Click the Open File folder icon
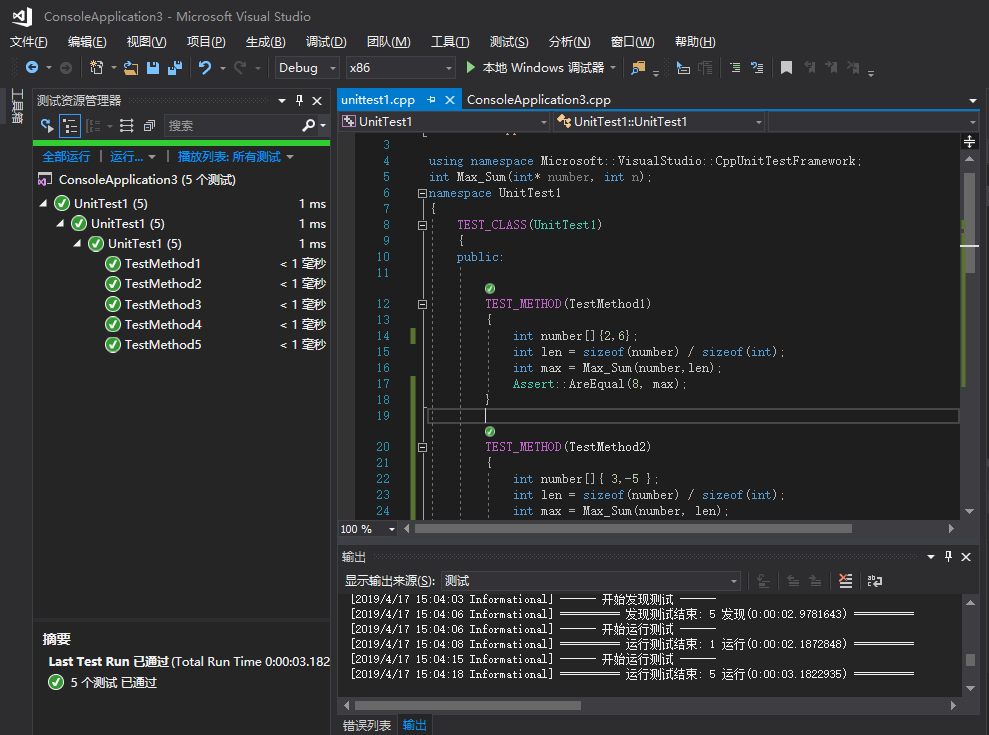This screenshot has width=989, height=735. 130,68
